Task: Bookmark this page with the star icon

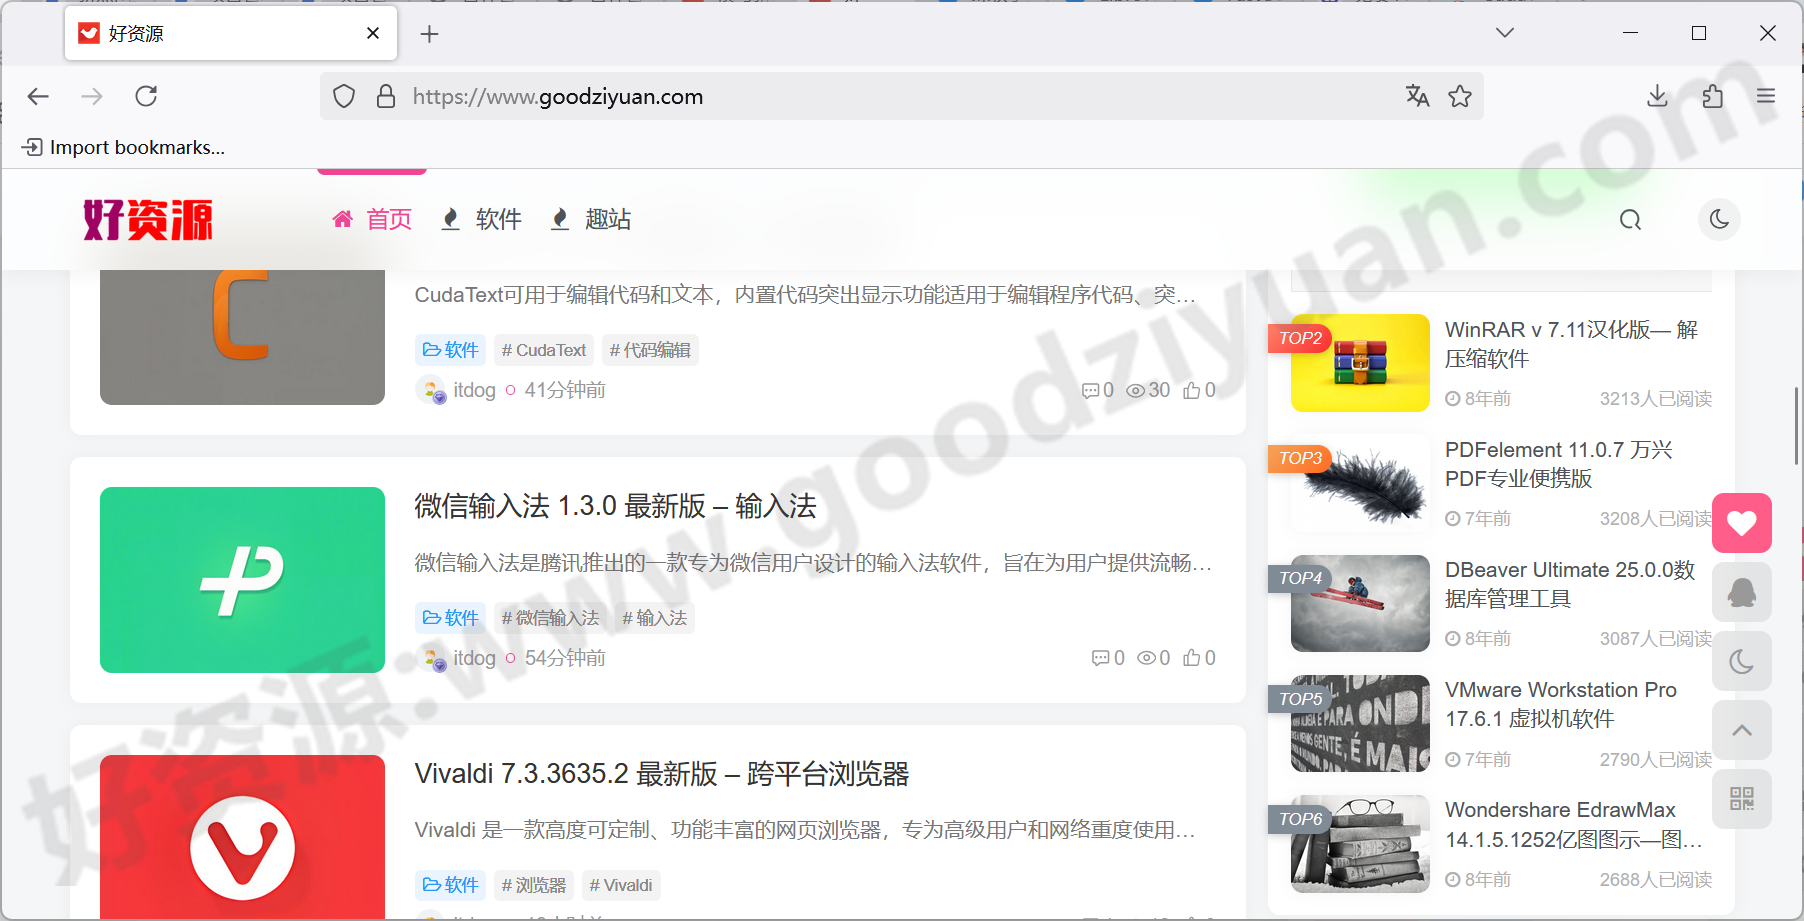Action: pyautogui.click(x=1460, y=96)
